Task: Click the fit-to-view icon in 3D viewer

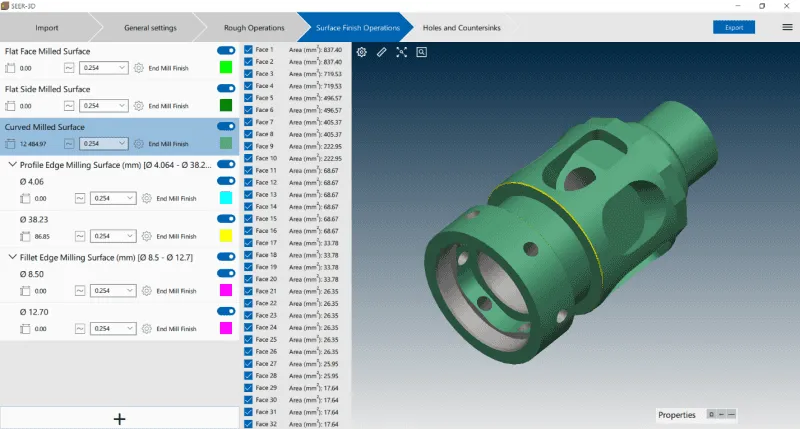Action: tap(402, 52)
